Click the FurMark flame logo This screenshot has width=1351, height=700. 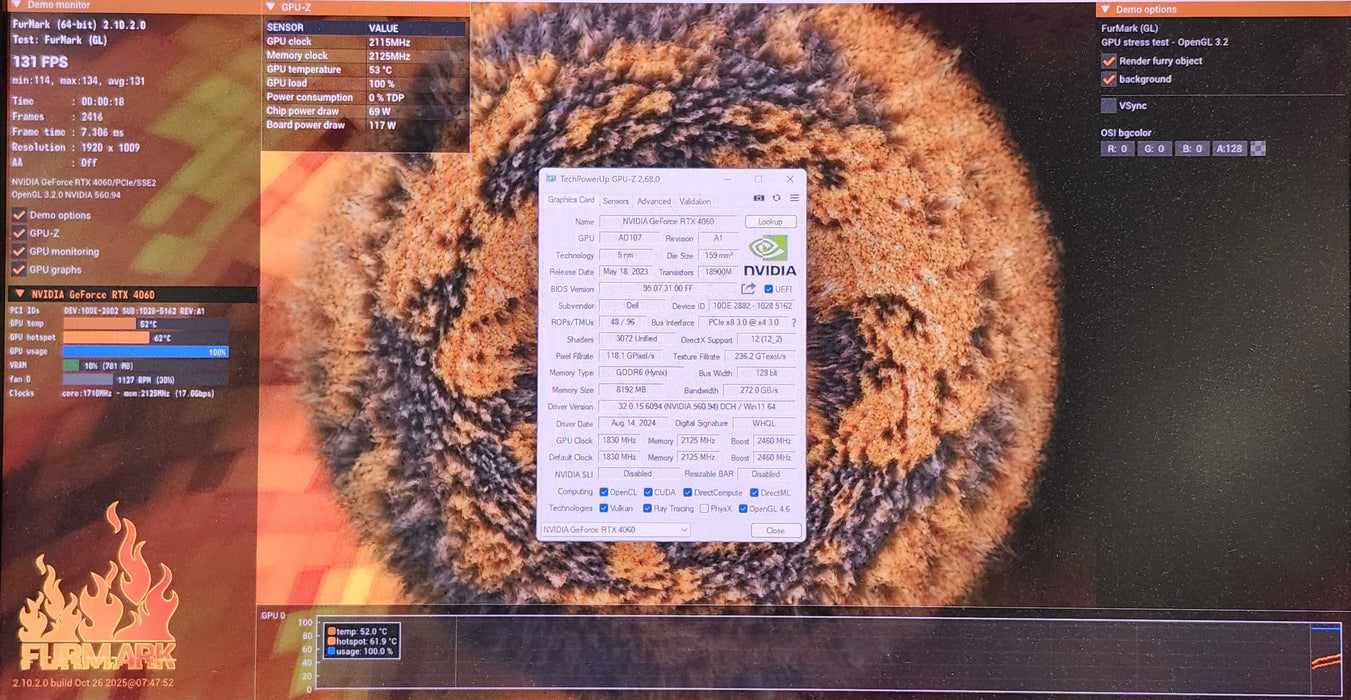click(x=97, y=586)
